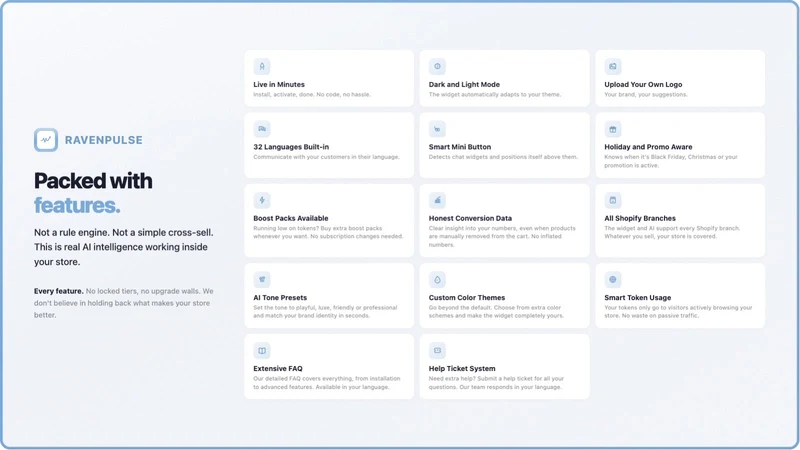Click the RavenPulse logo icon

[46, 140]
